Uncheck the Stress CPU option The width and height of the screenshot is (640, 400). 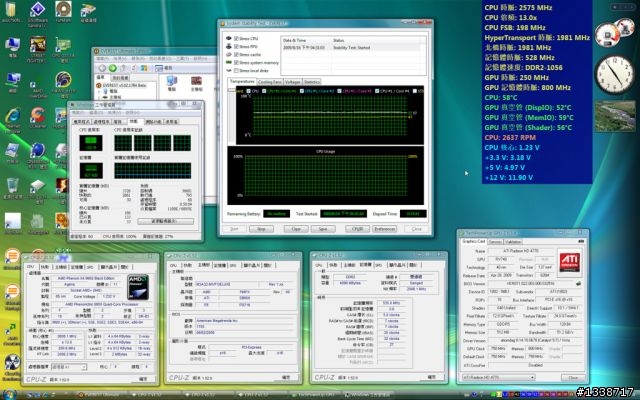[234, 40]
